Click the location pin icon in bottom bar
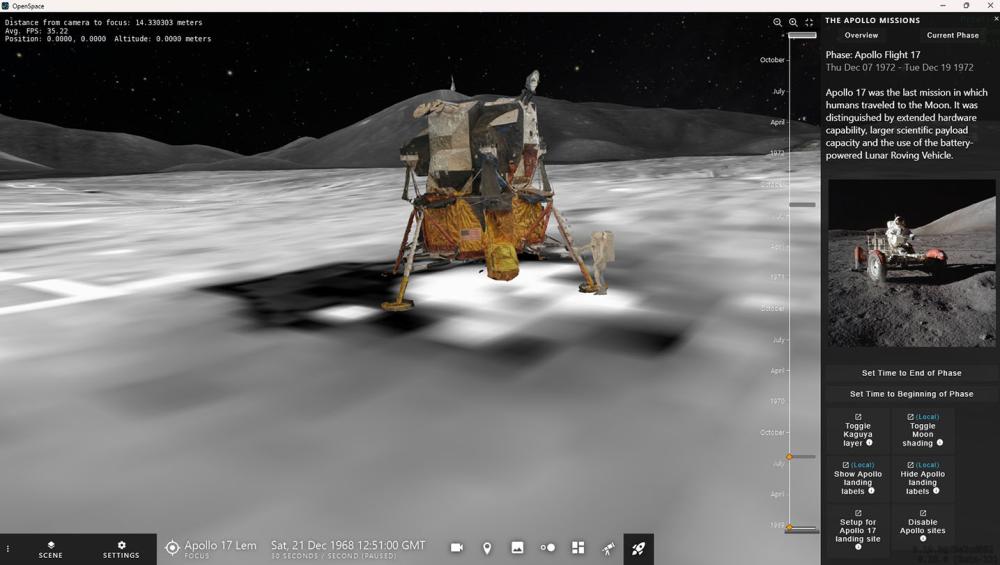1000x565 pixels. 487,548
